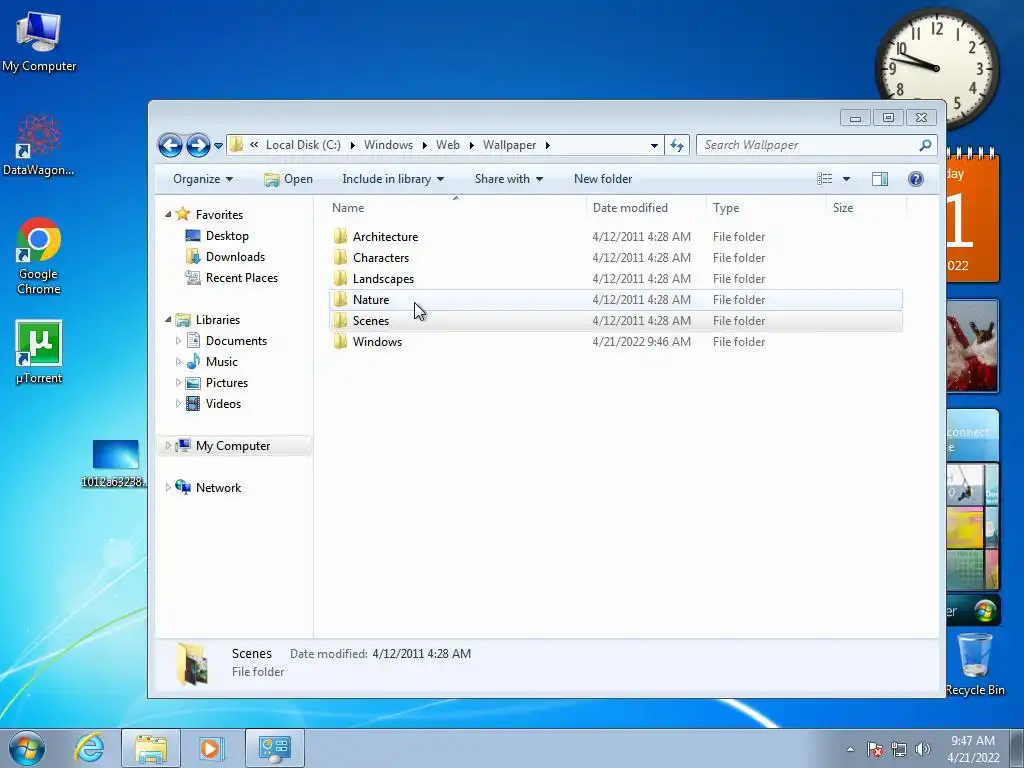Sort by the Size column header
Screen dimensions: 1024x768
pos(842,208)
